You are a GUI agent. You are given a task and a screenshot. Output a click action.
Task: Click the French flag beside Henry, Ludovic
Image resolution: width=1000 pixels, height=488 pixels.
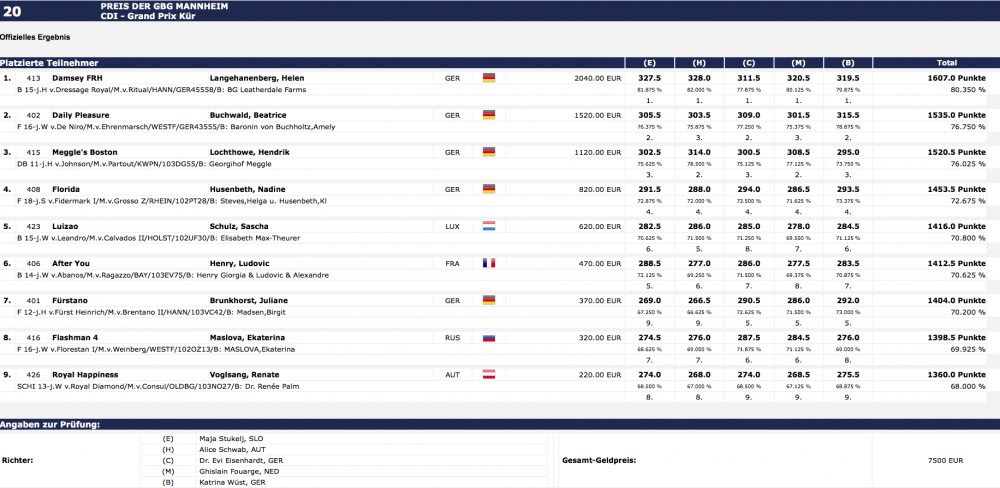coord(489,263)
